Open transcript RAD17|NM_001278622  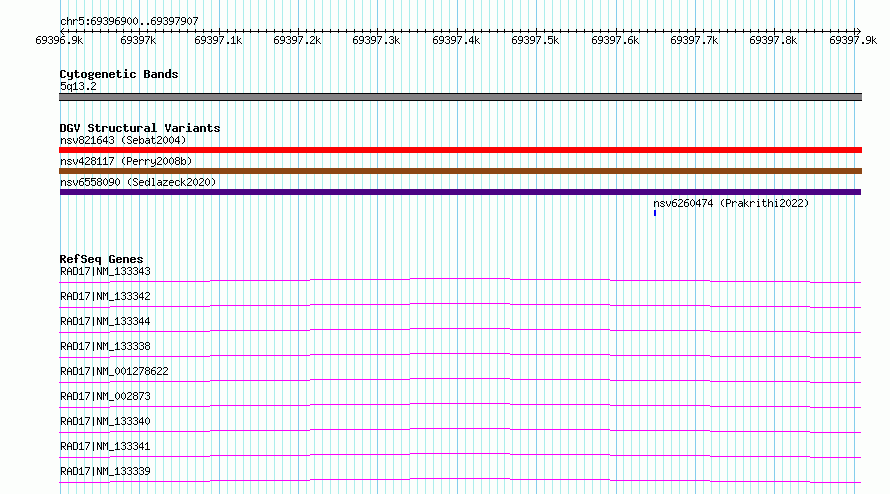[x=114, y=371]
